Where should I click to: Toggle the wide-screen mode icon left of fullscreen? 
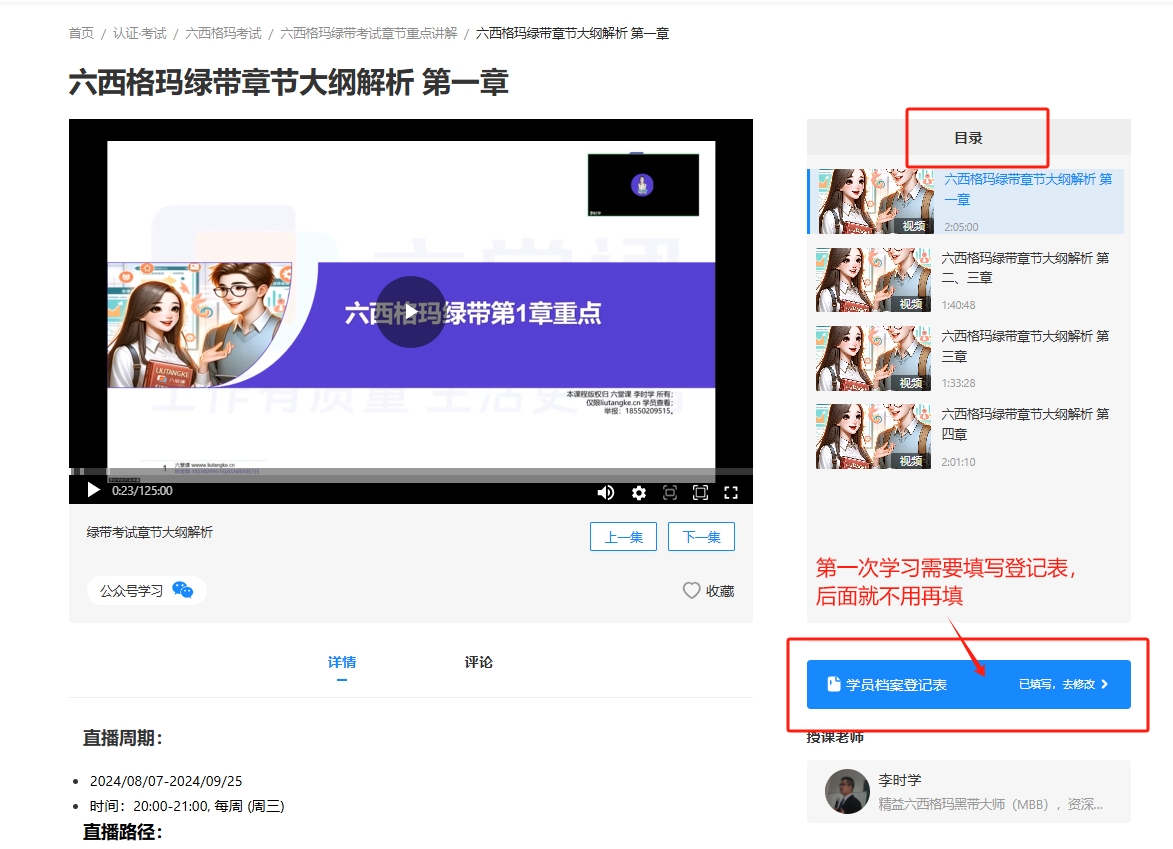pos(700,492)
